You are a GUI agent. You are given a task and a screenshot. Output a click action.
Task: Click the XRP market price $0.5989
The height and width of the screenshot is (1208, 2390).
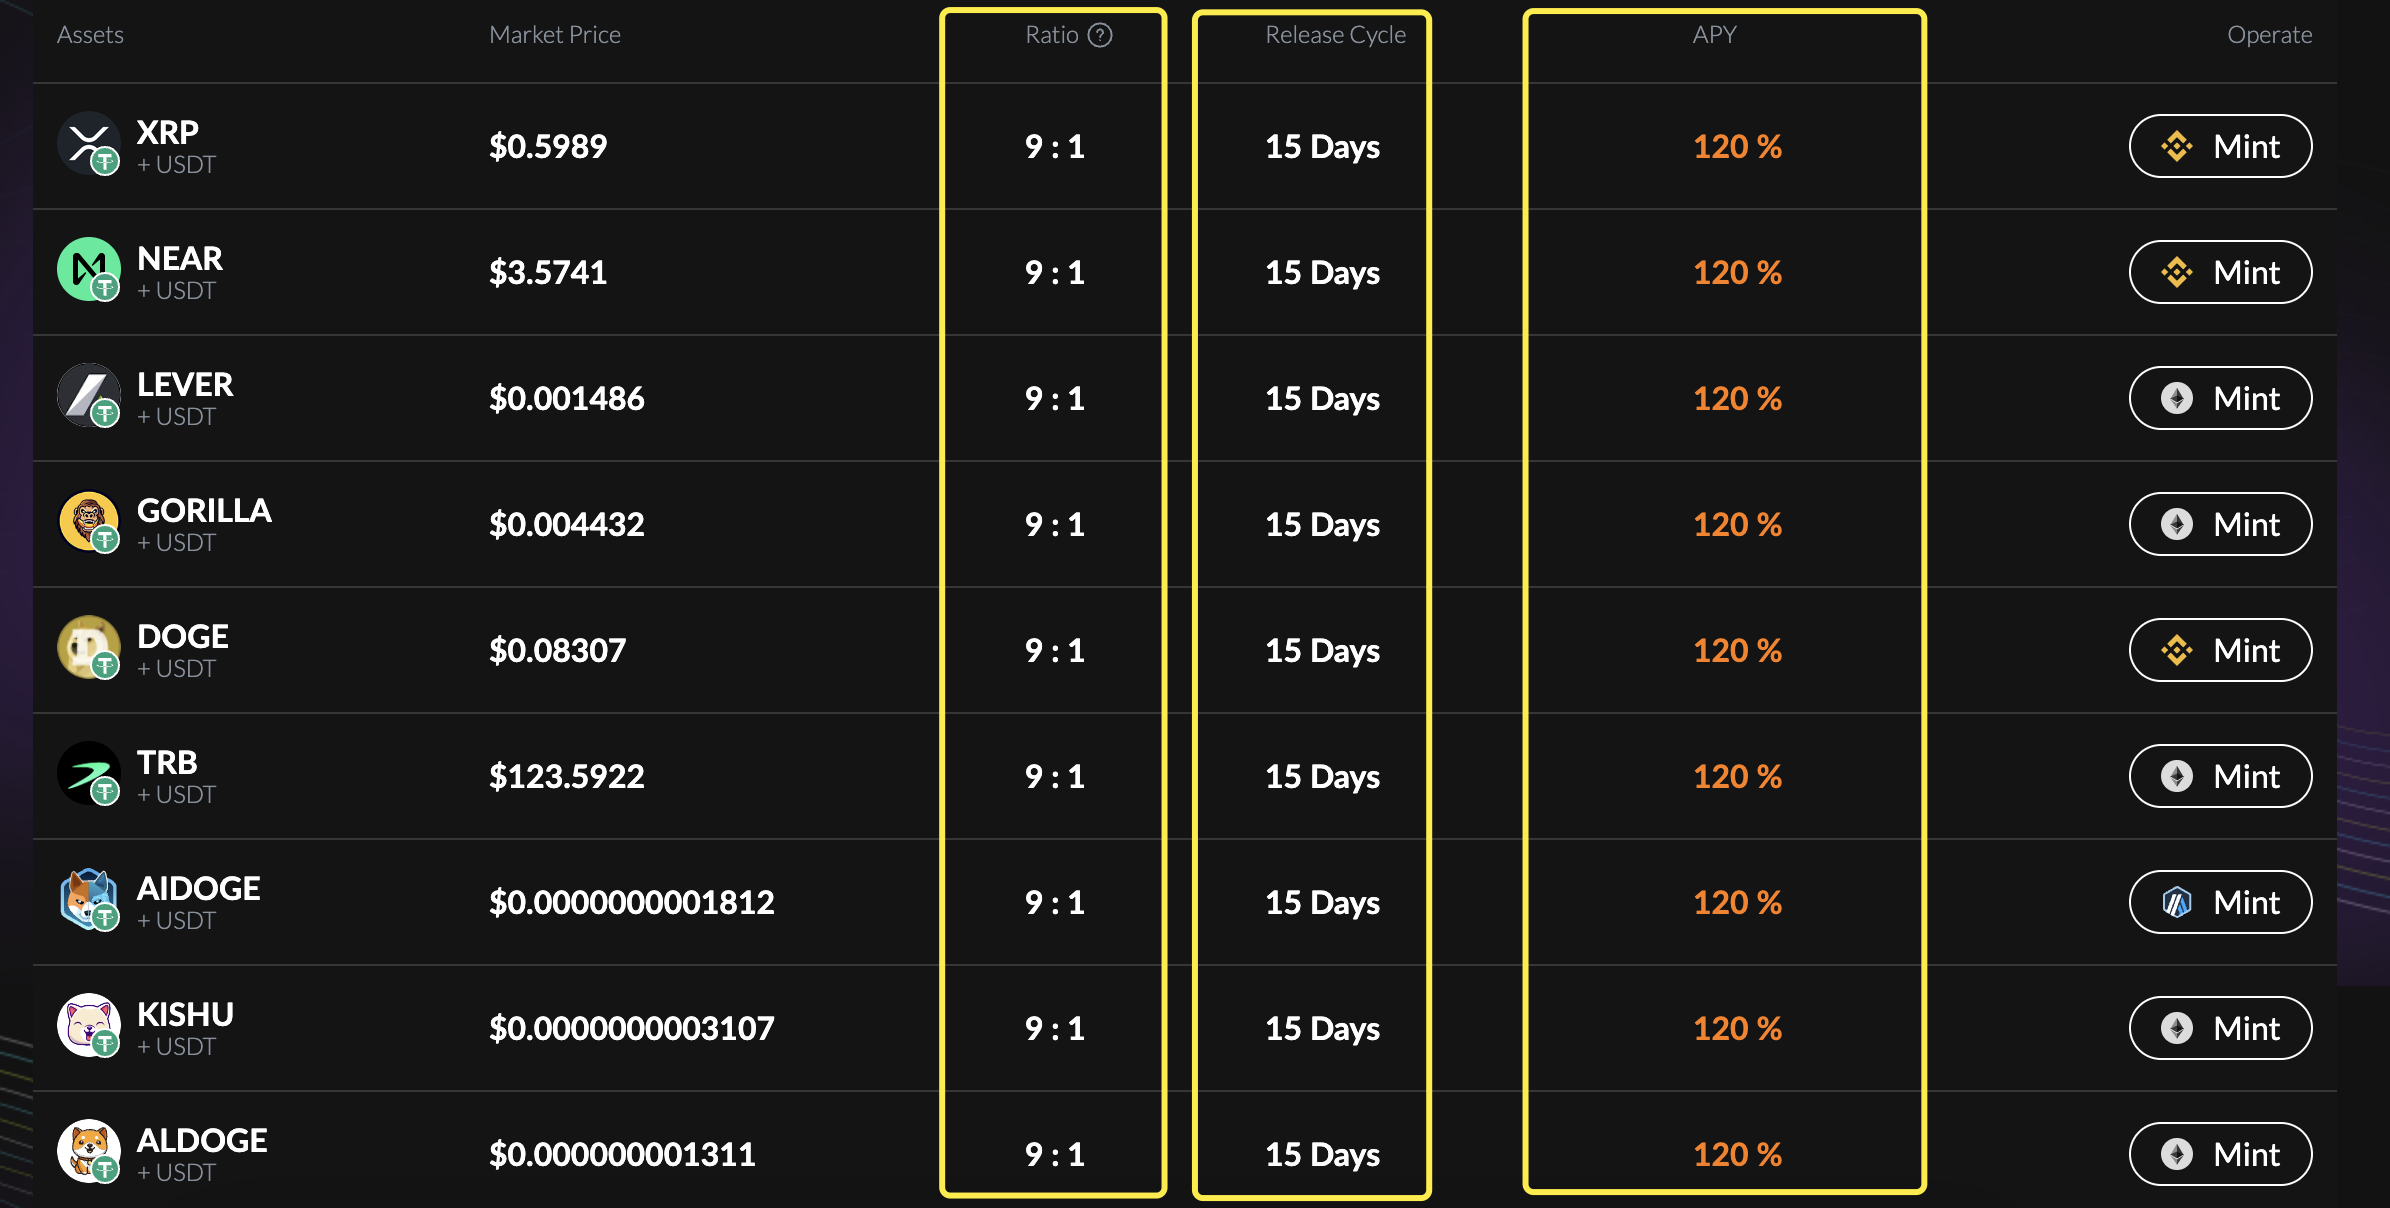point(548,146)
